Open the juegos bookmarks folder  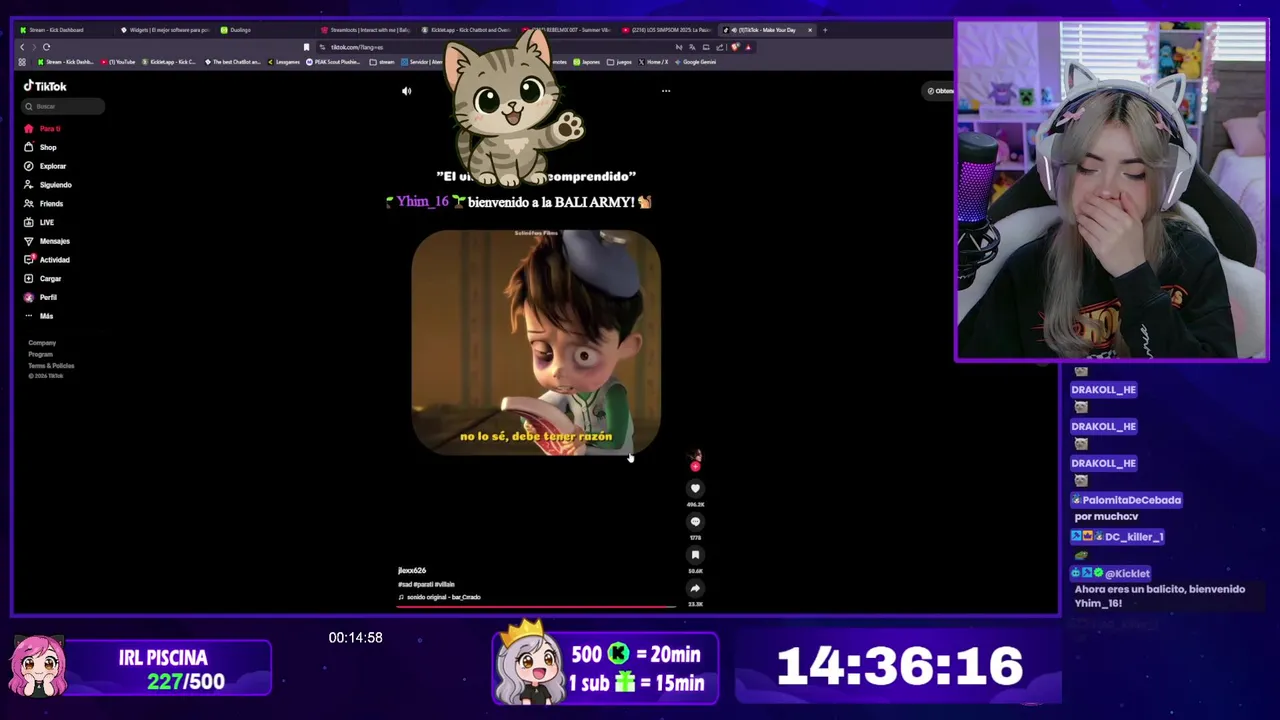[620, 62]
